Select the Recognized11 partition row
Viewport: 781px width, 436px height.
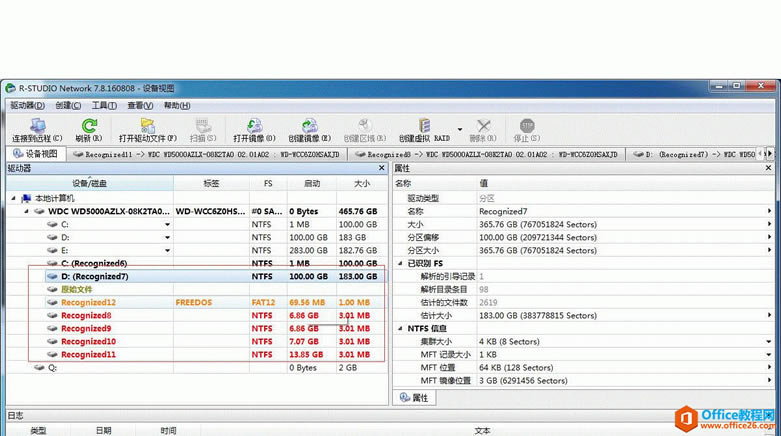[x=197, y=354]
